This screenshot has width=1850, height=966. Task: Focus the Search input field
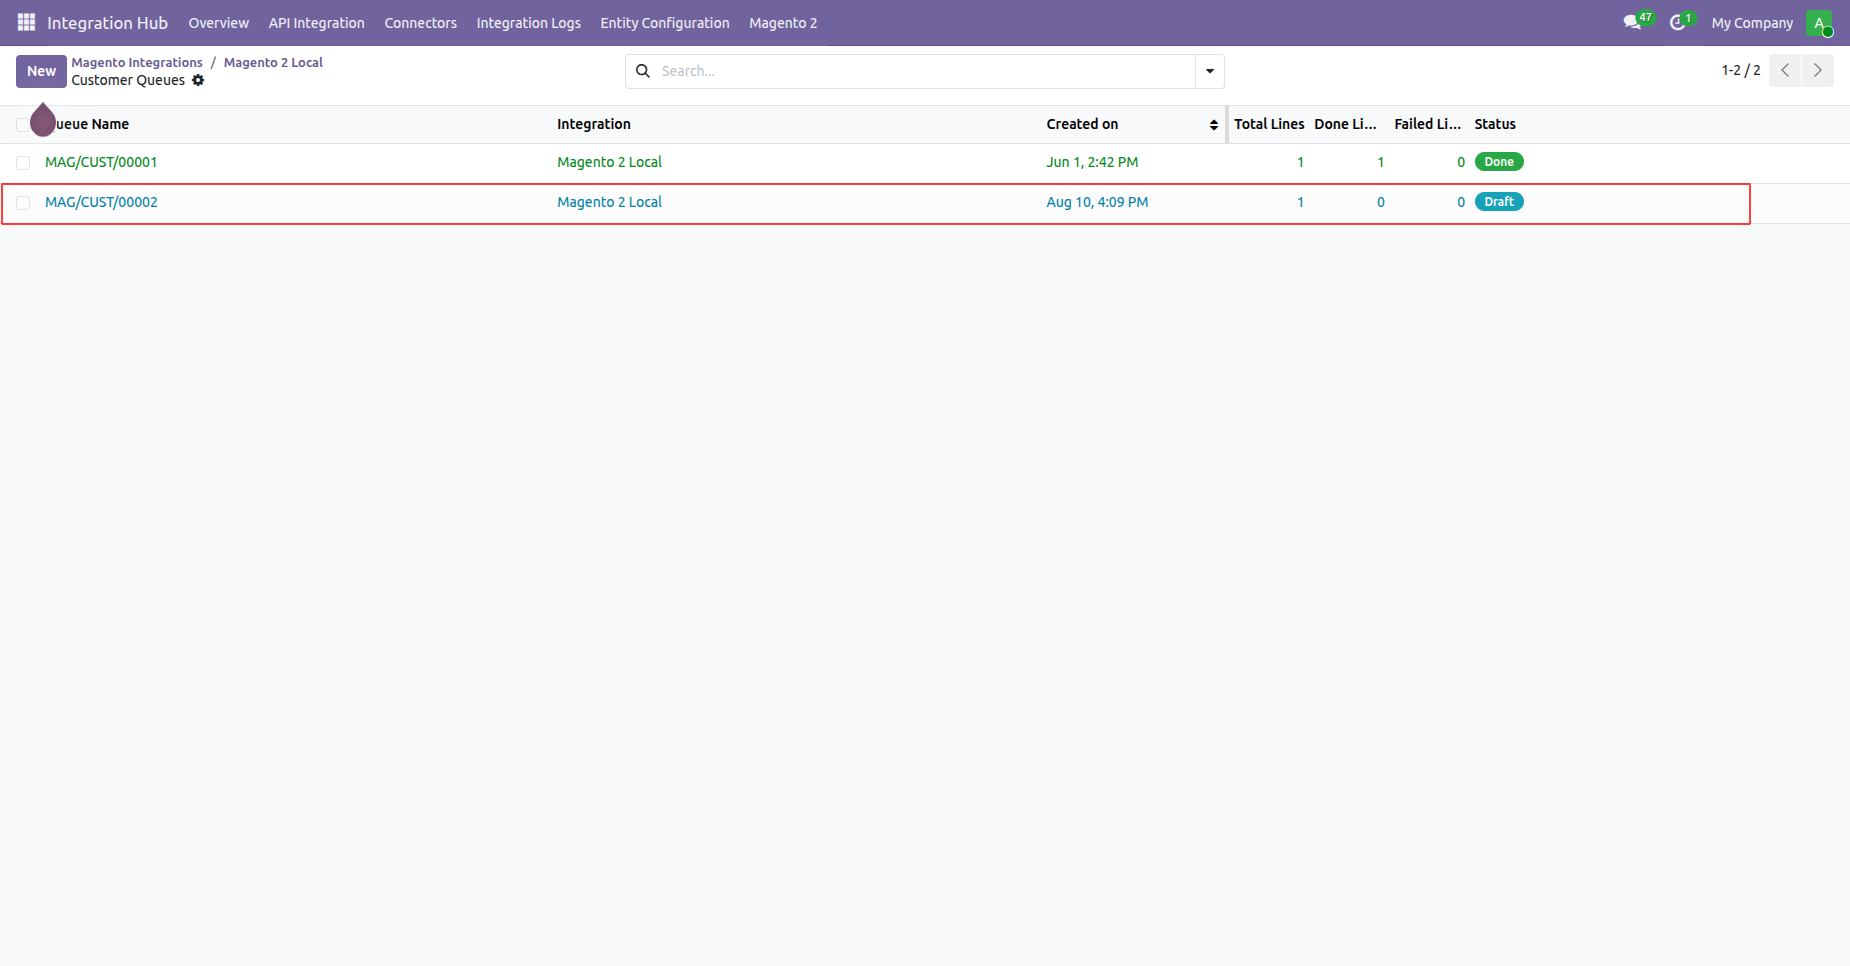[x=925, y=71]
